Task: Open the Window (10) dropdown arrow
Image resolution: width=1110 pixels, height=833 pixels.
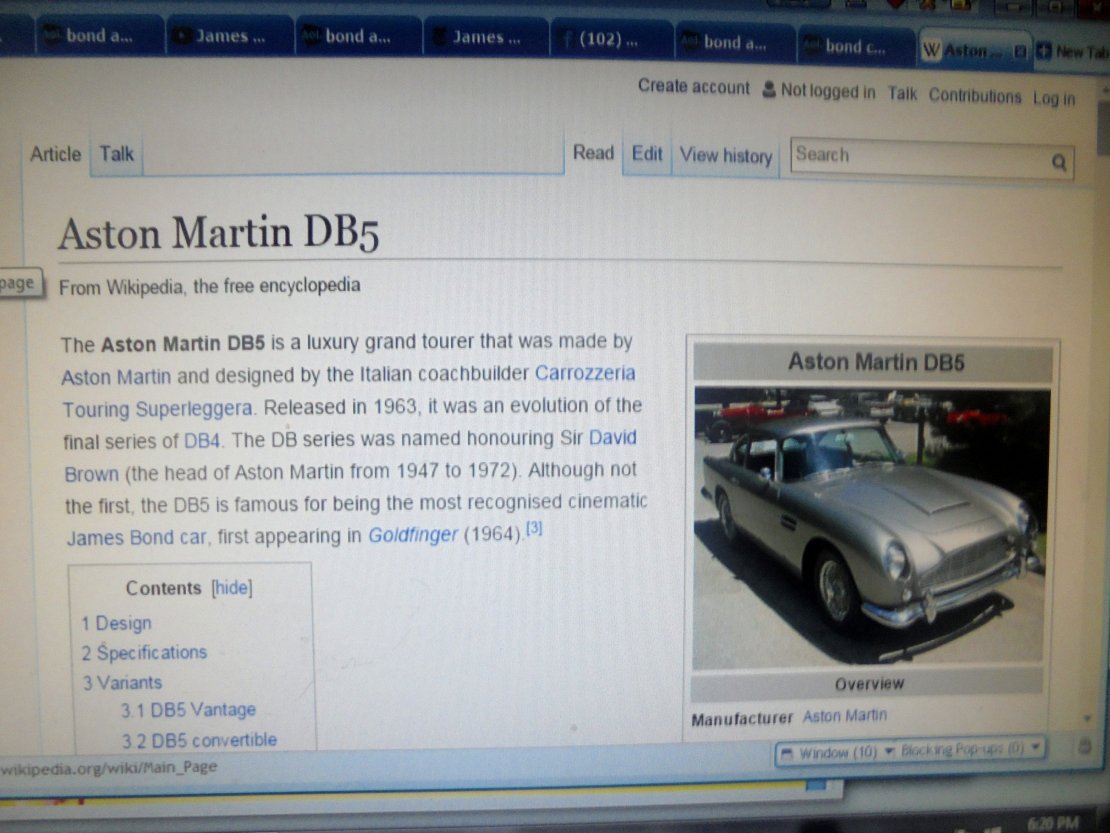Action: [889, 750]
